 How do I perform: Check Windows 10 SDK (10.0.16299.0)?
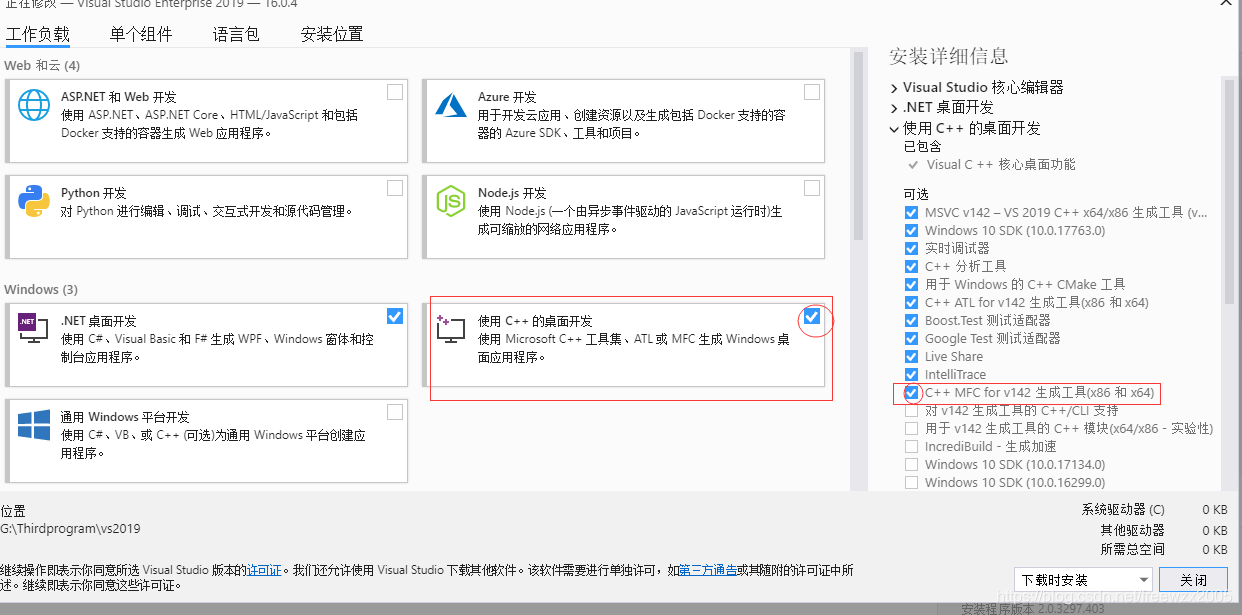coord(911,482)
